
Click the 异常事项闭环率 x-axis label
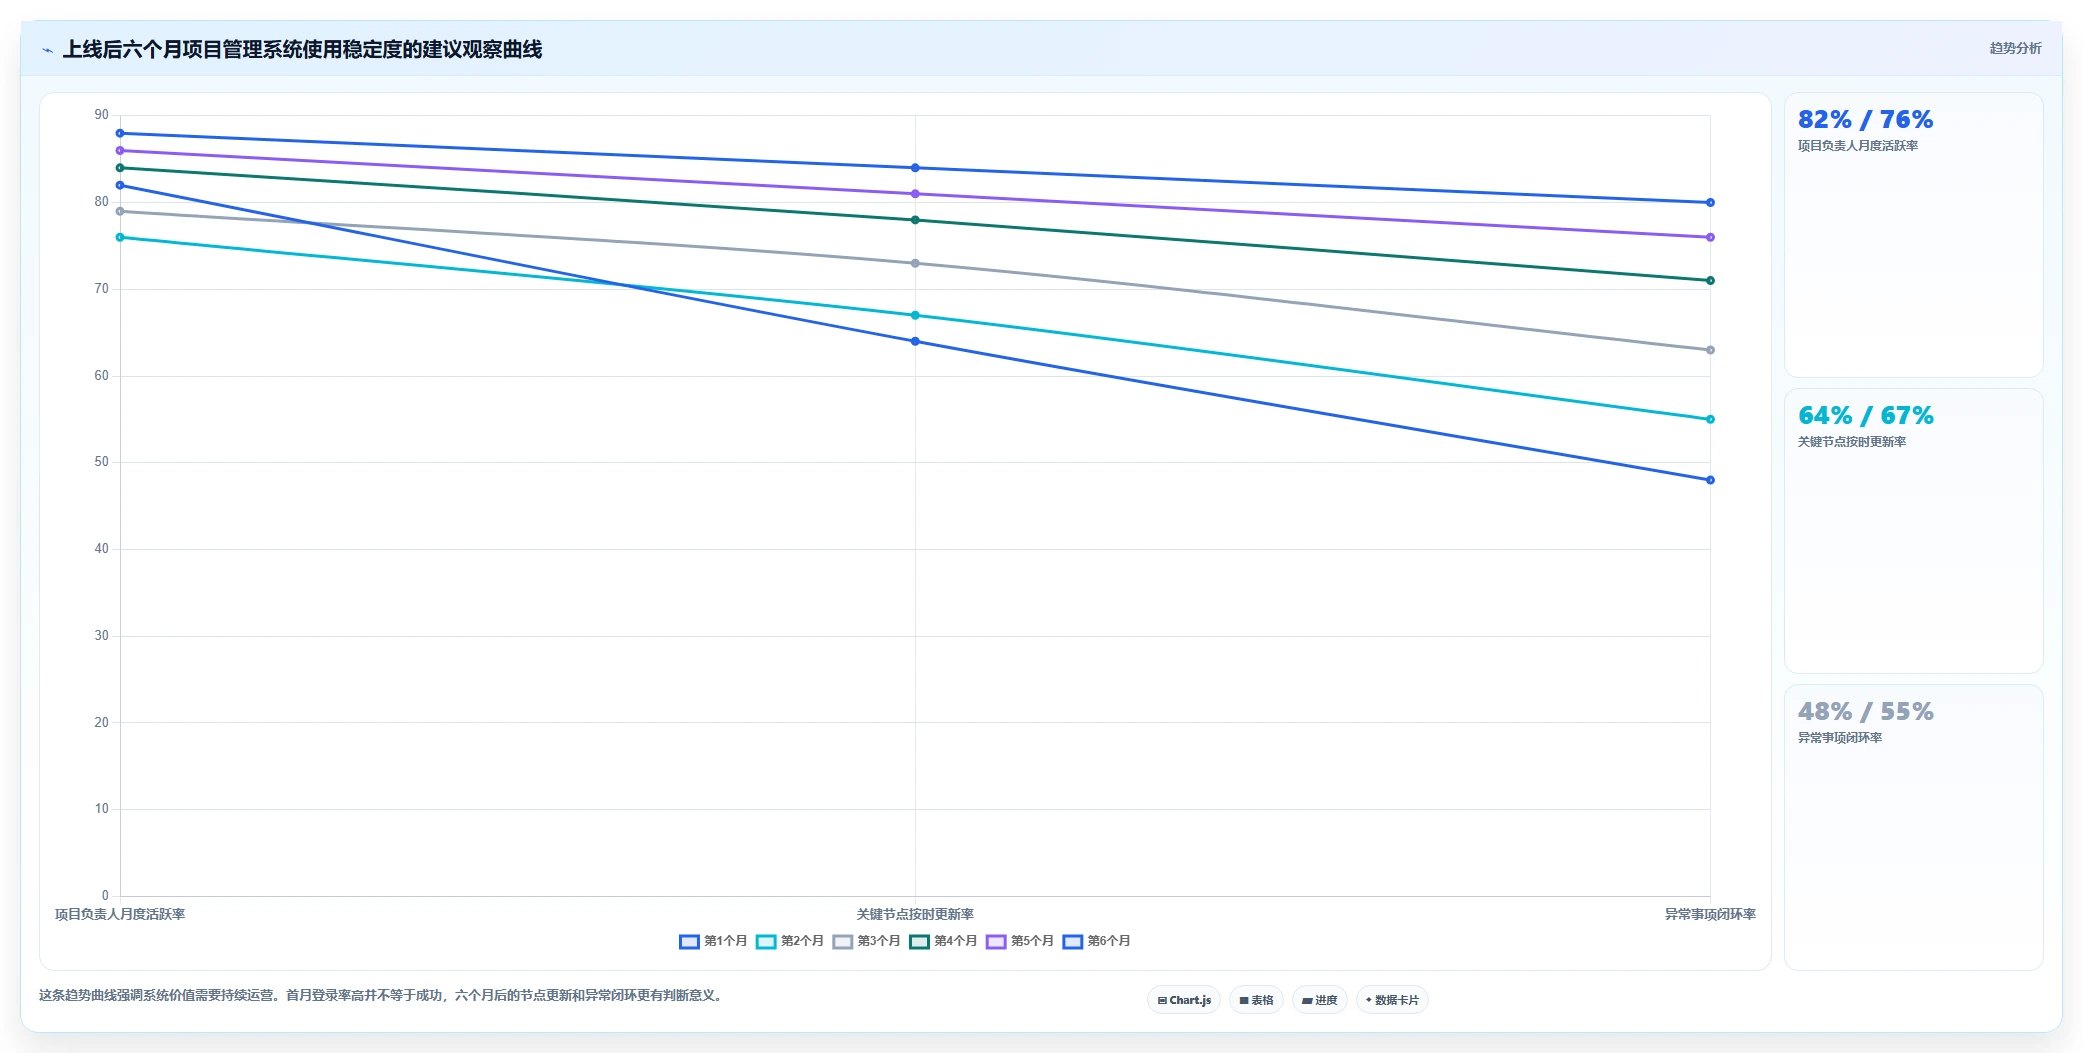coord(1710,914)
